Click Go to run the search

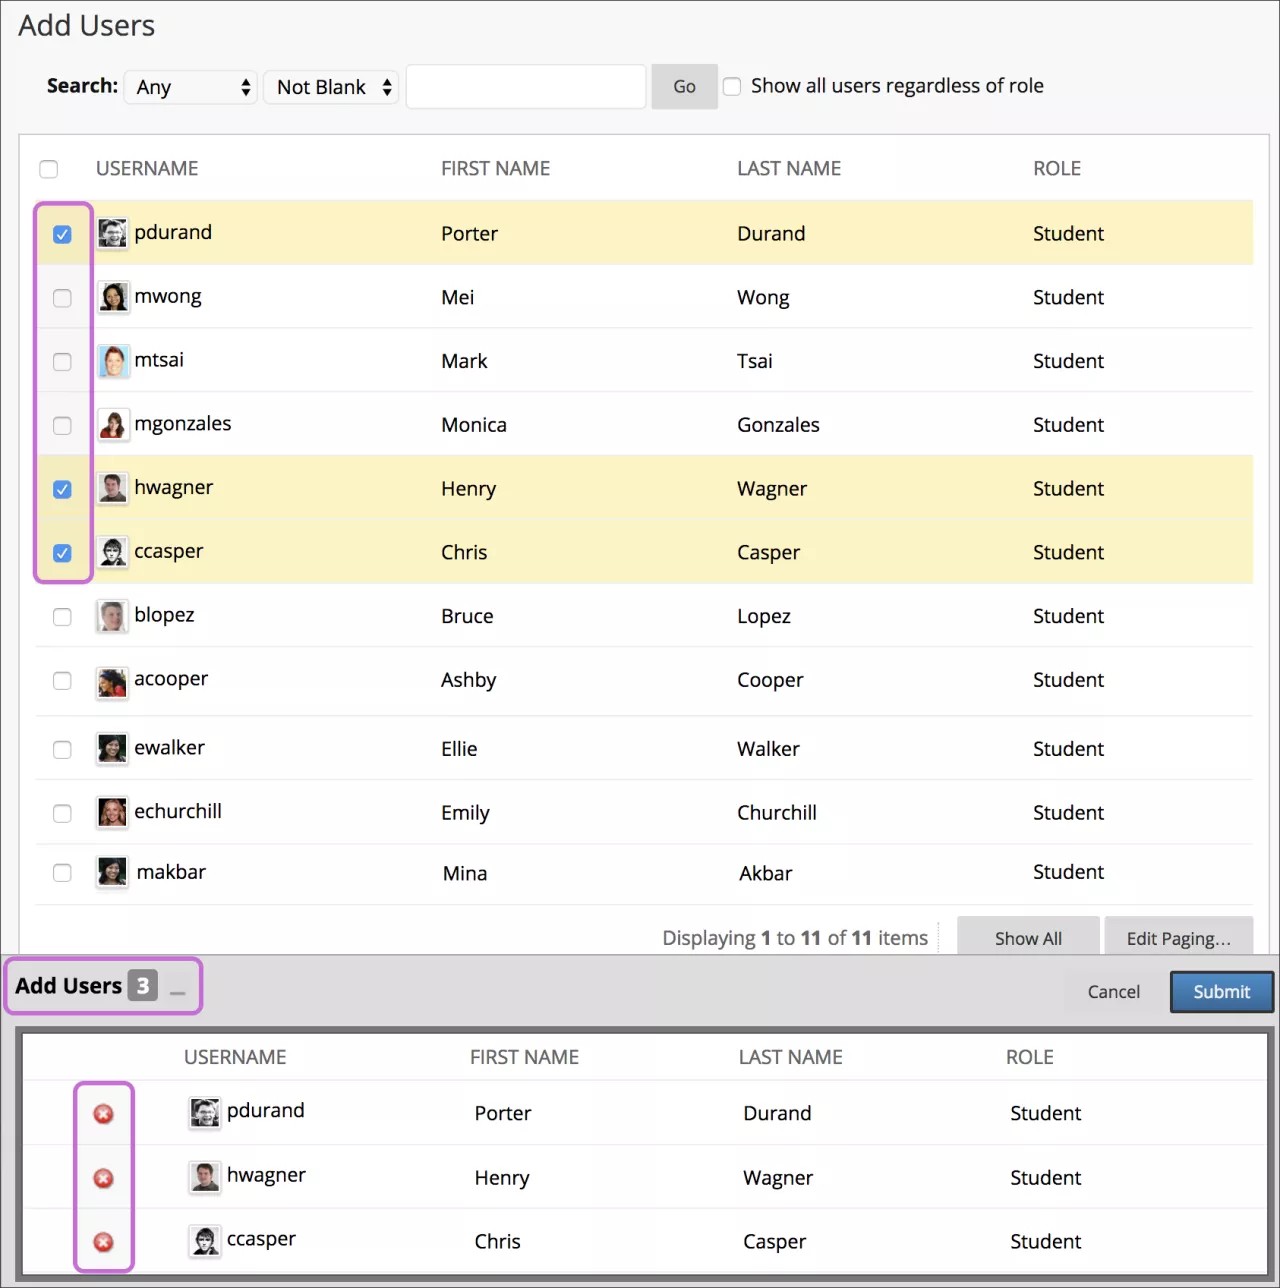tap(683, 87)
